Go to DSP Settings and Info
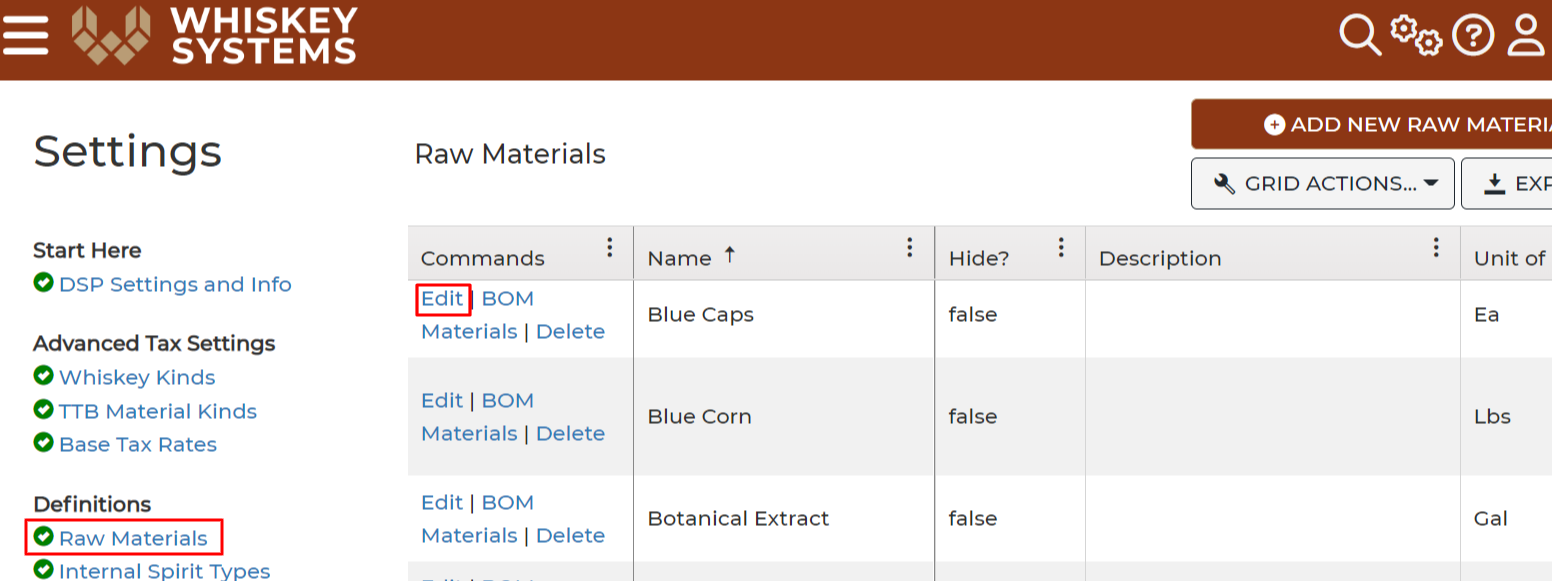Screen dimensions: 1552x581 pos(175,284)
